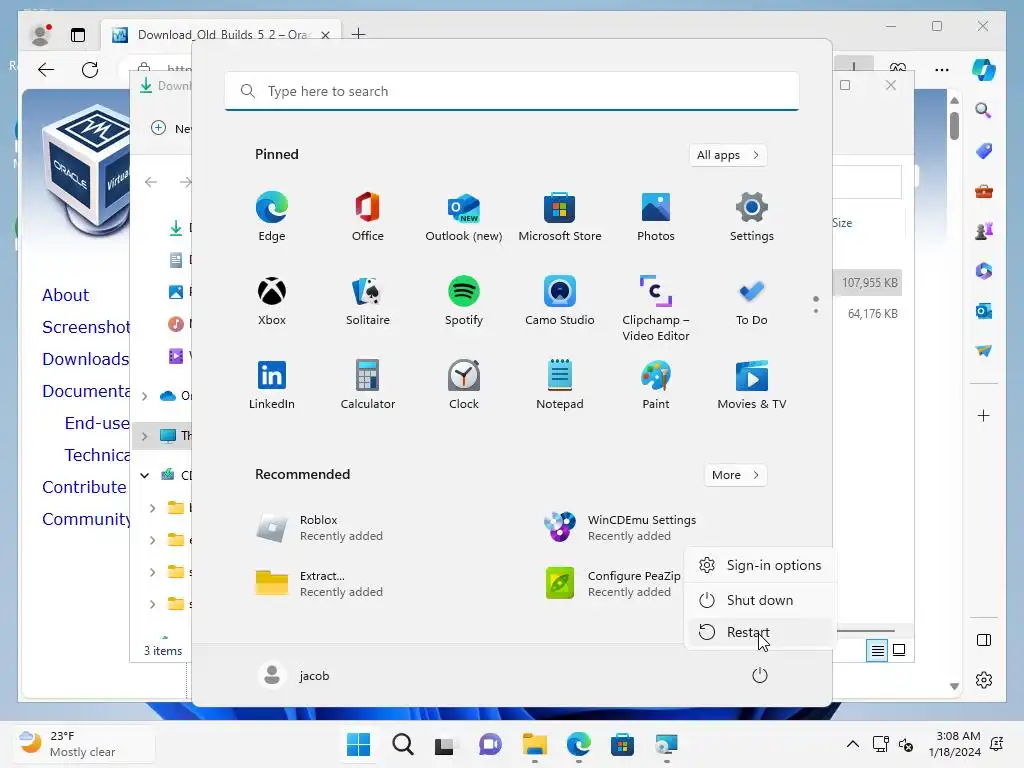Launch Office from pinned apps
Image resolution: width=1024 pixels, height=768 pixels.
pyautogui.click(x=368, y=217)
